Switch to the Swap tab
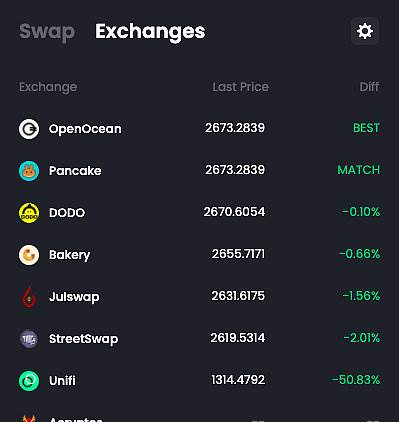Screen dimensions: 399x422 click(47, 32)
